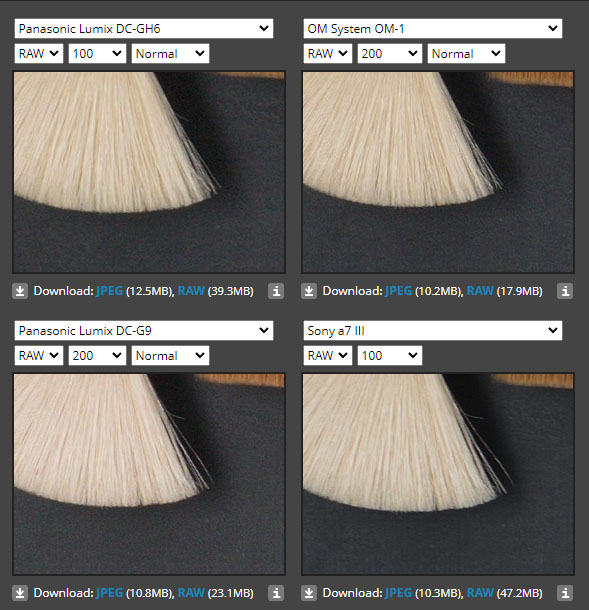The image size is (589, 610).
Task: Download the 17.9MB RAW for OM-1
Action: 480,291
